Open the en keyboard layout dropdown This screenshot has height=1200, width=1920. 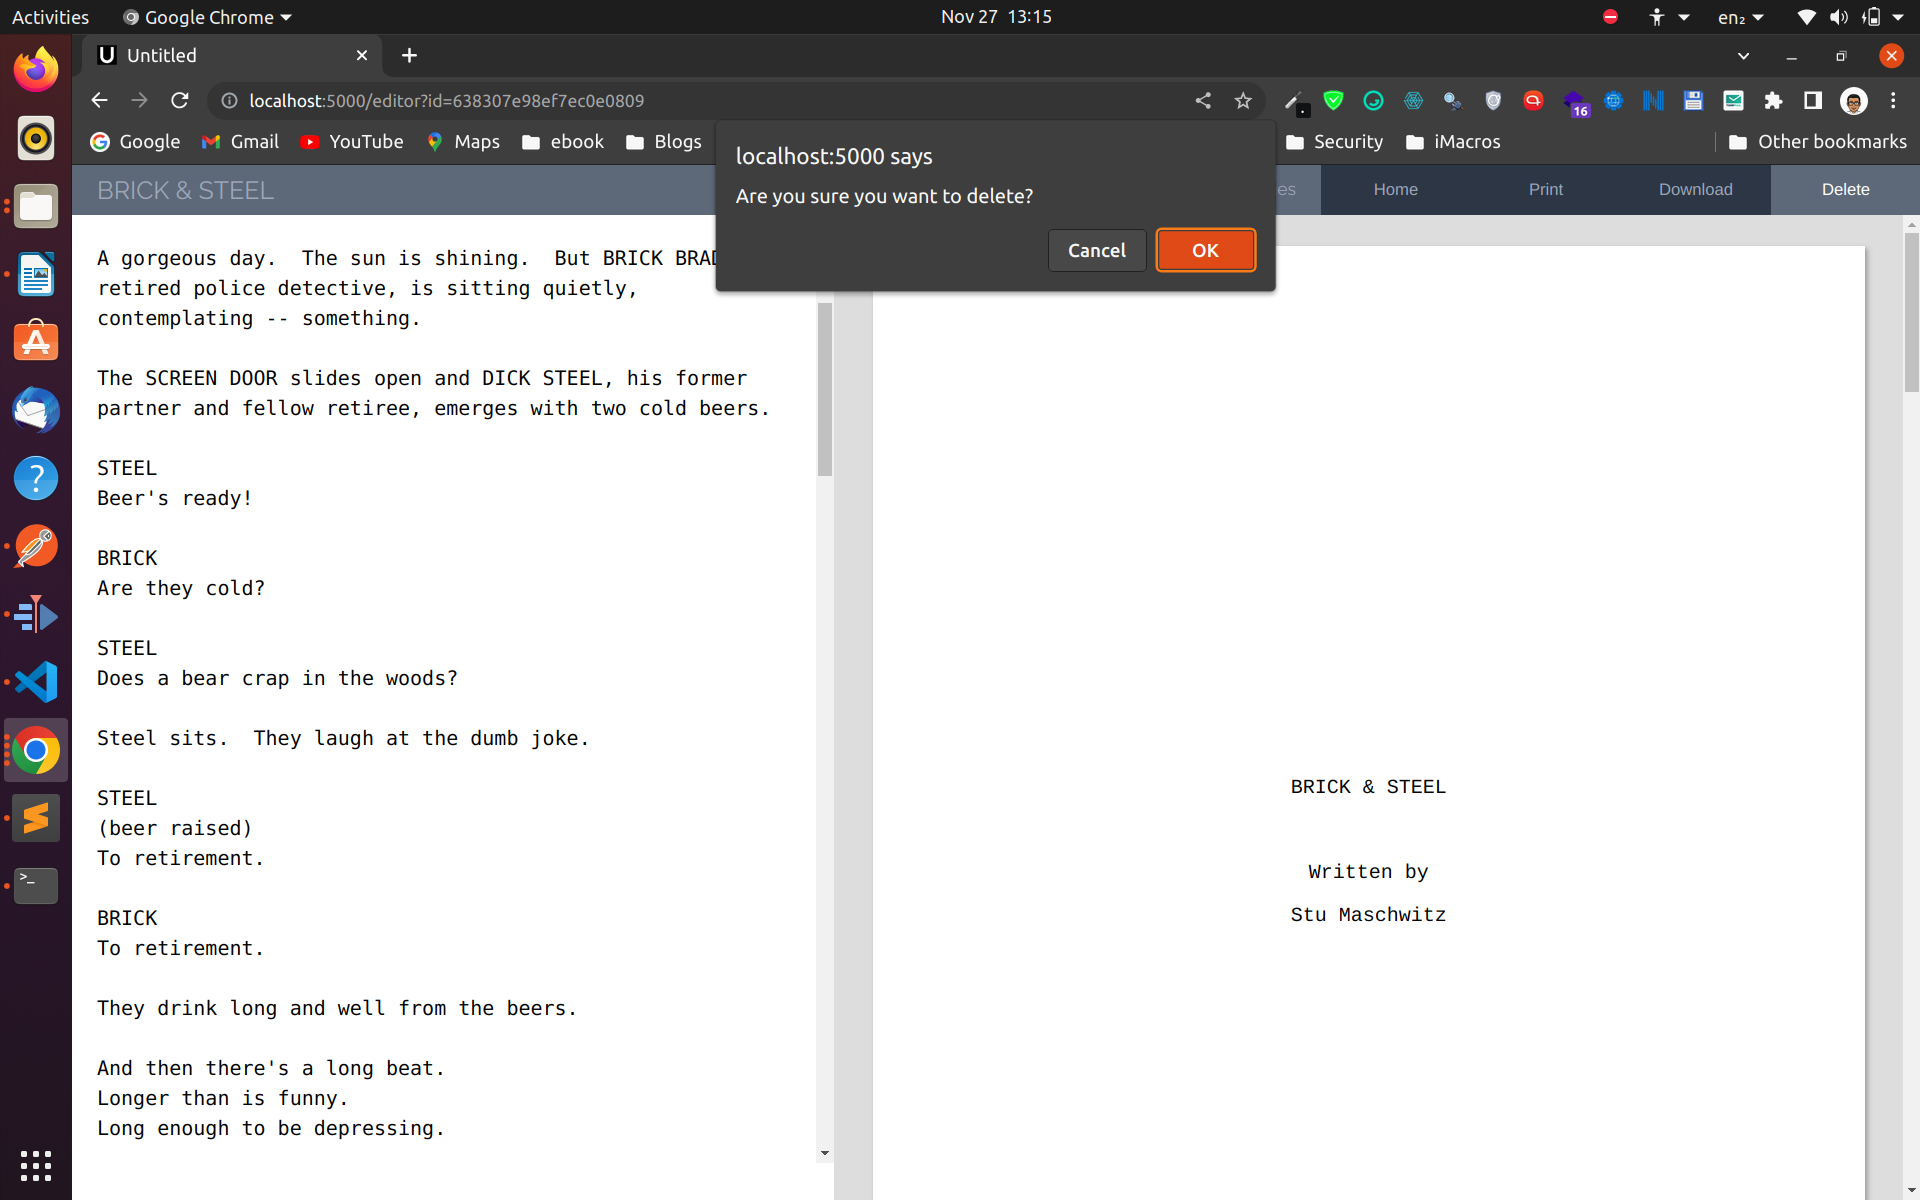tap(1740, 17)
